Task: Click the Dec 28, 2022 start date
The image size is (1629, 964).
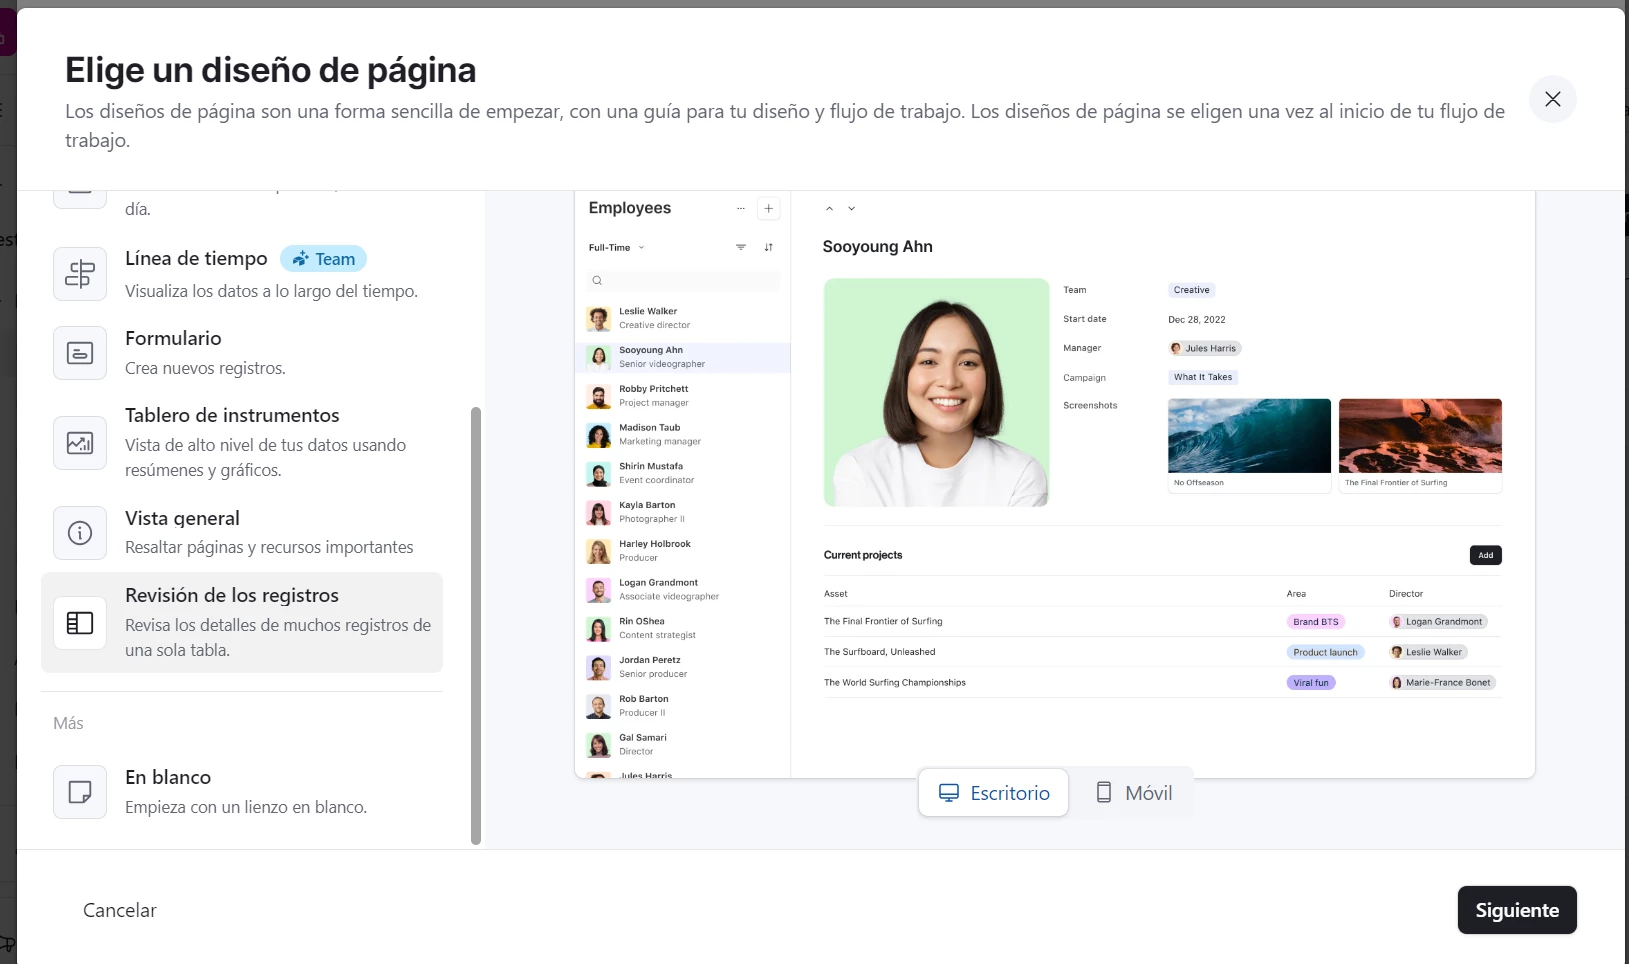Action: pyautogui.click(x=1196, y=320)
